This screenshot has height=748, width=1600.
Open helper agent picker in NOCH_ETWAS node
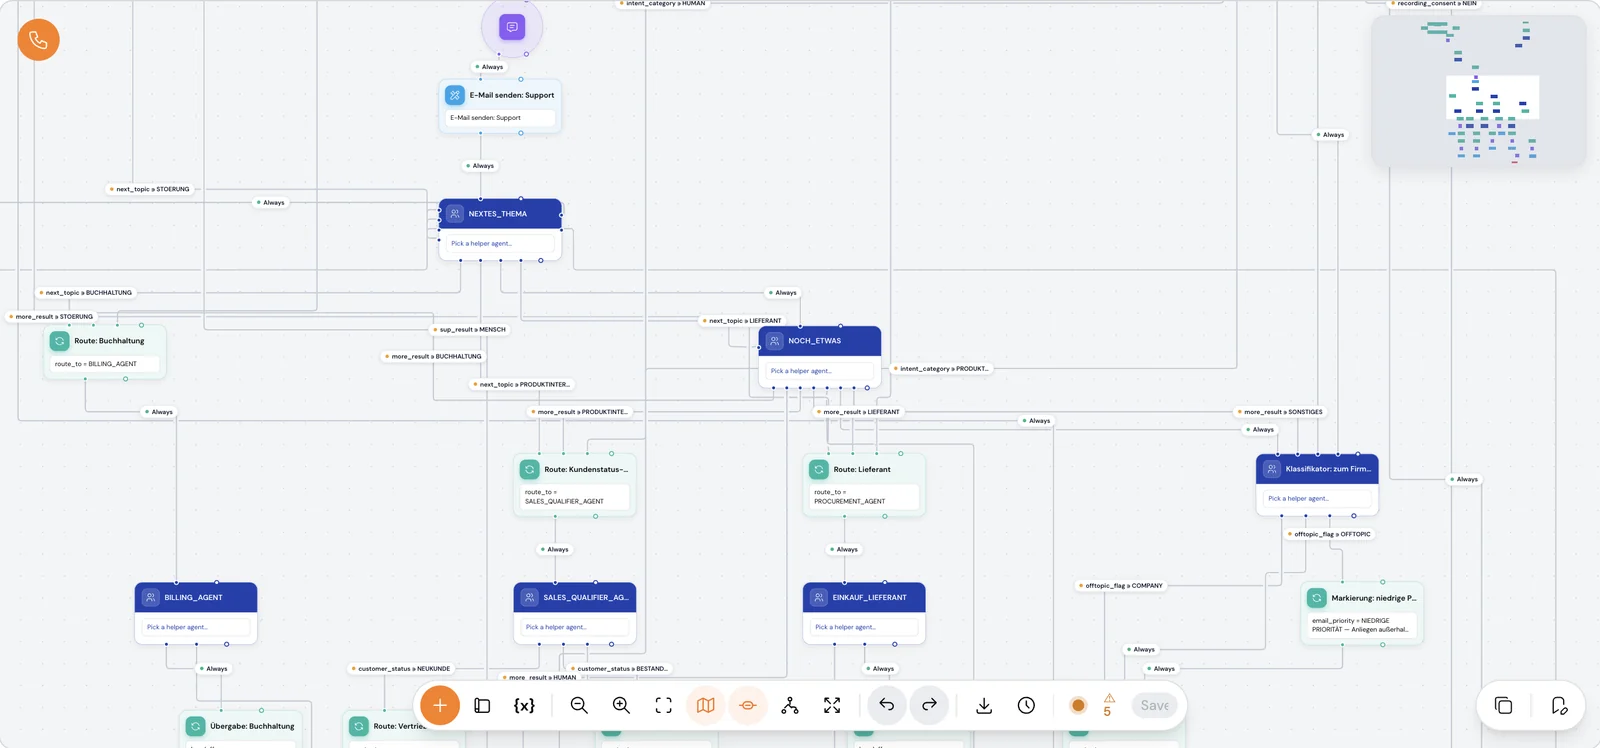[x=820, y=371]
